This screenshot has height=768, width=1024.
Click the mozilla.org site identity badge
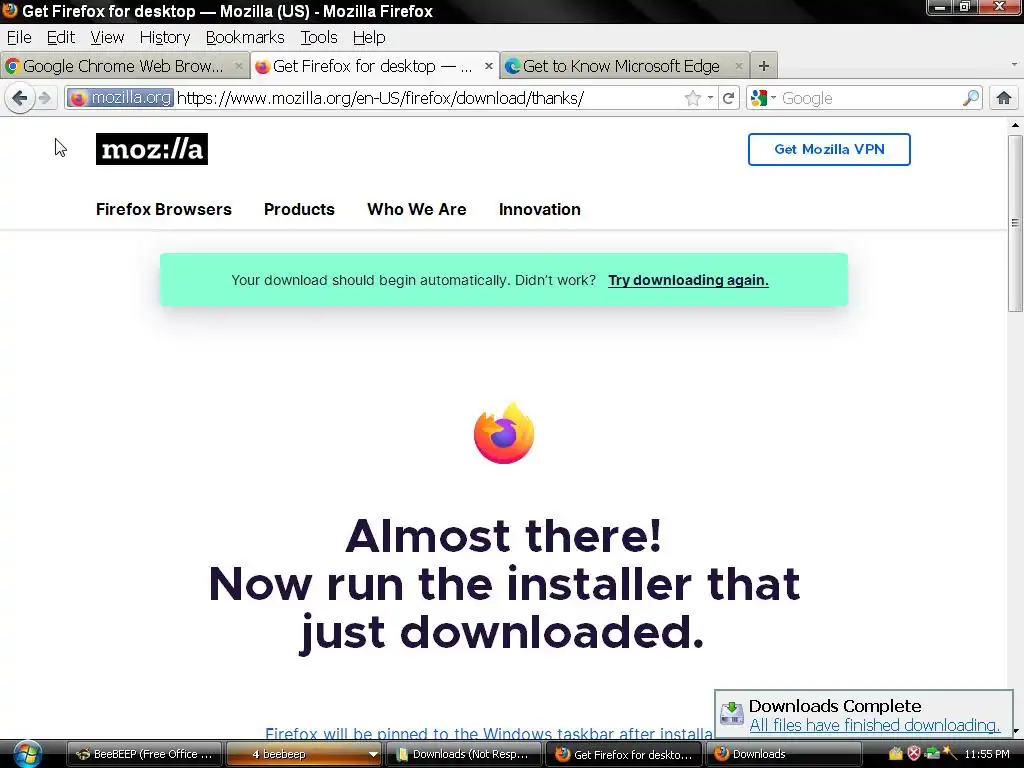click(120, 98)
